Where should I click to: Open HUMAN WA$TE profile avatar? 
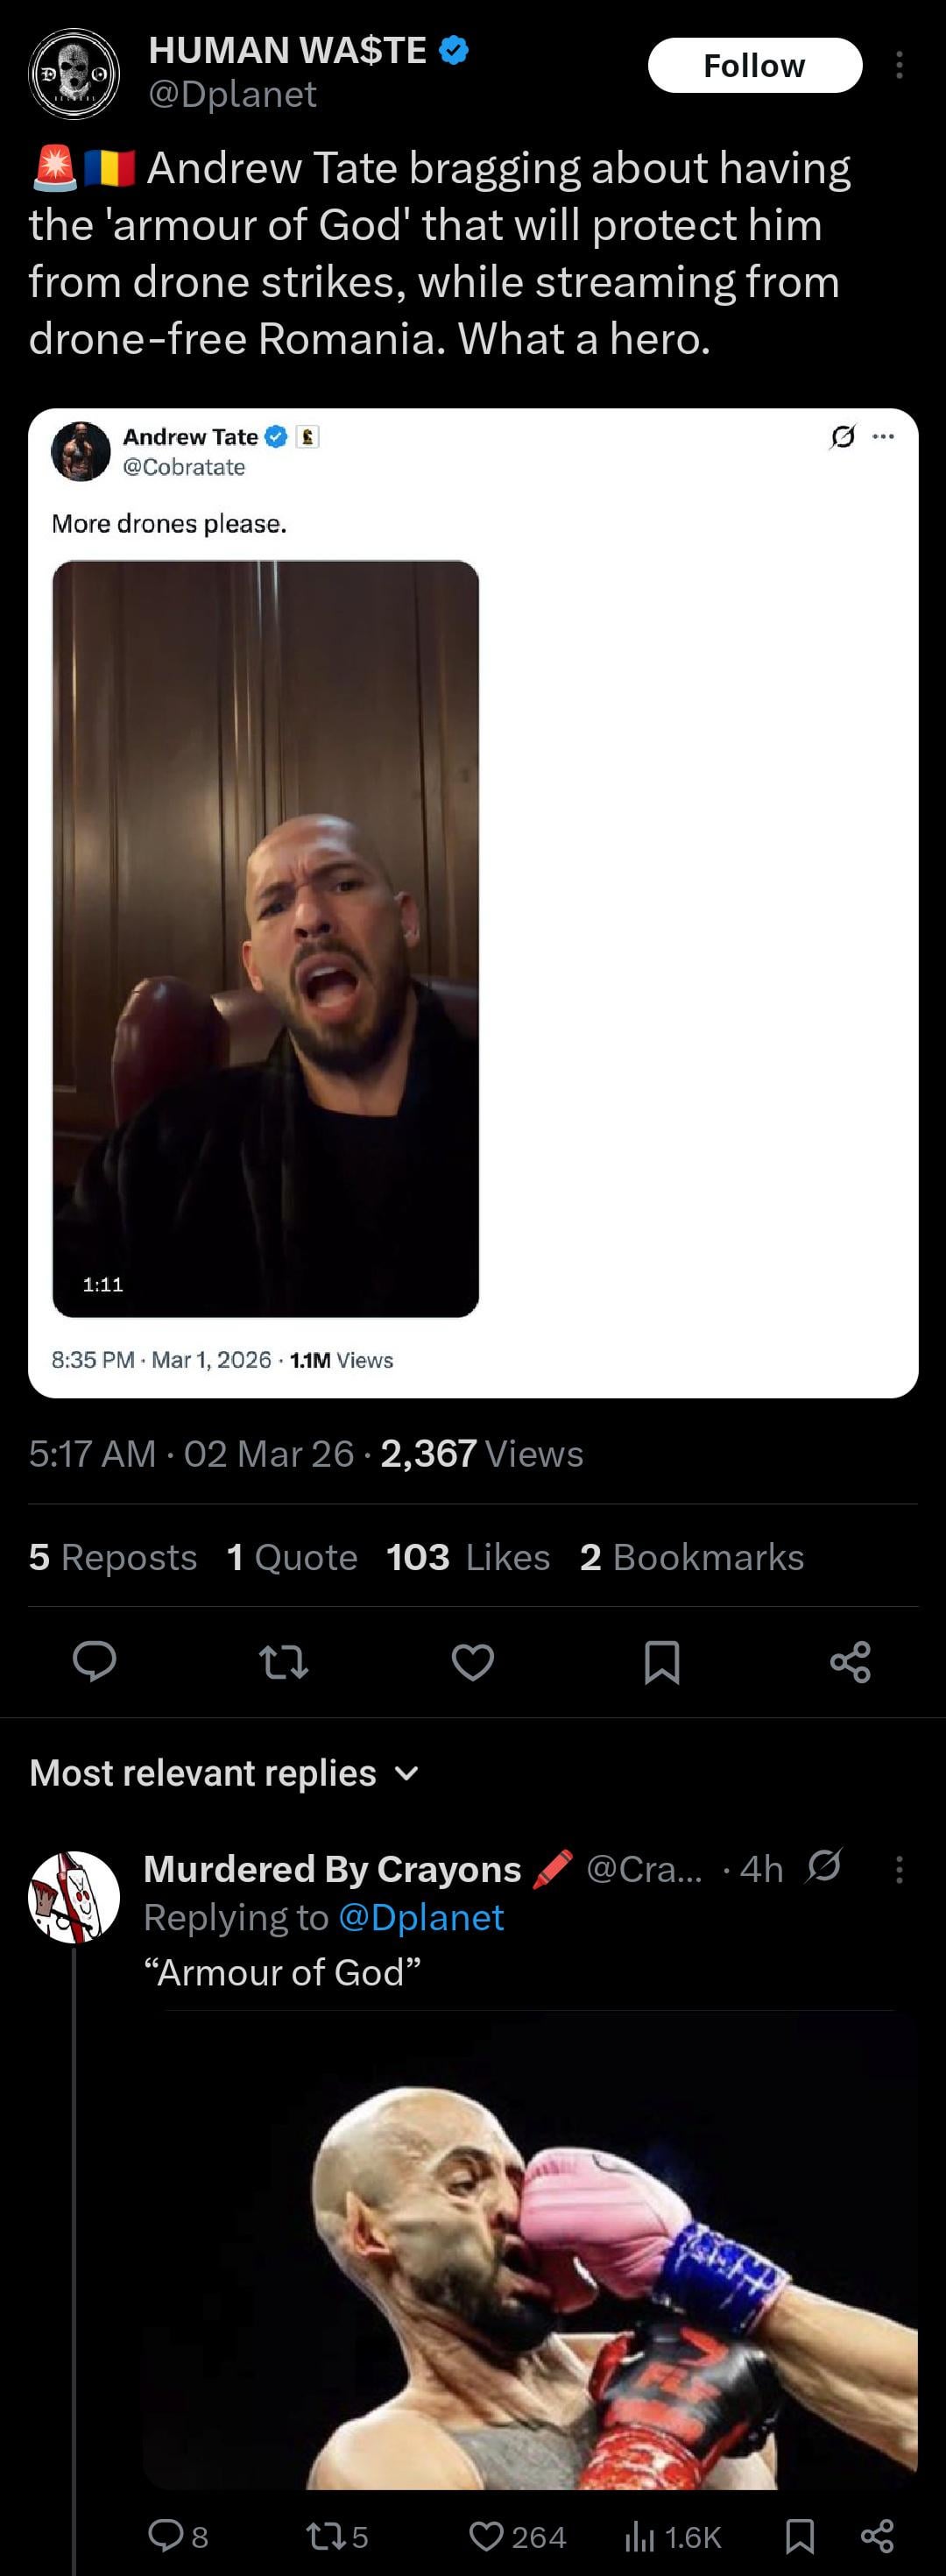point(74,73)
